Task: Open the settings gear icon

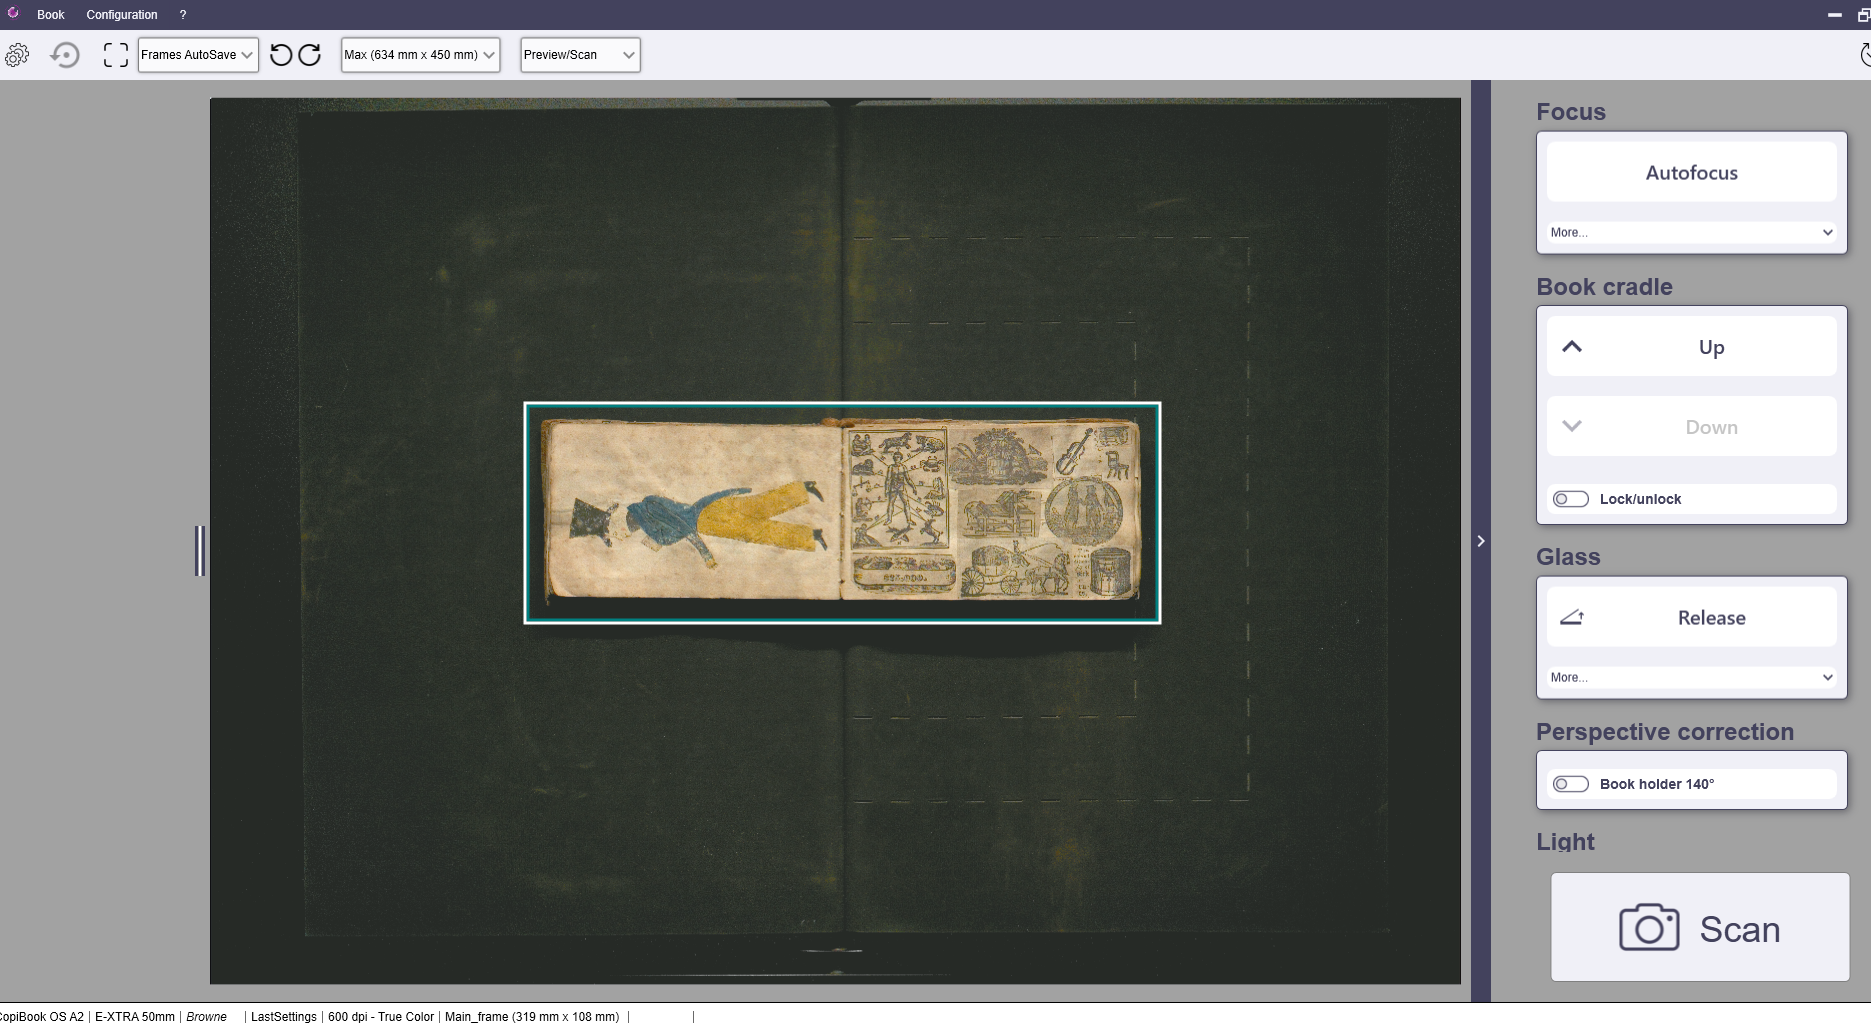Action: click(17, 55)
